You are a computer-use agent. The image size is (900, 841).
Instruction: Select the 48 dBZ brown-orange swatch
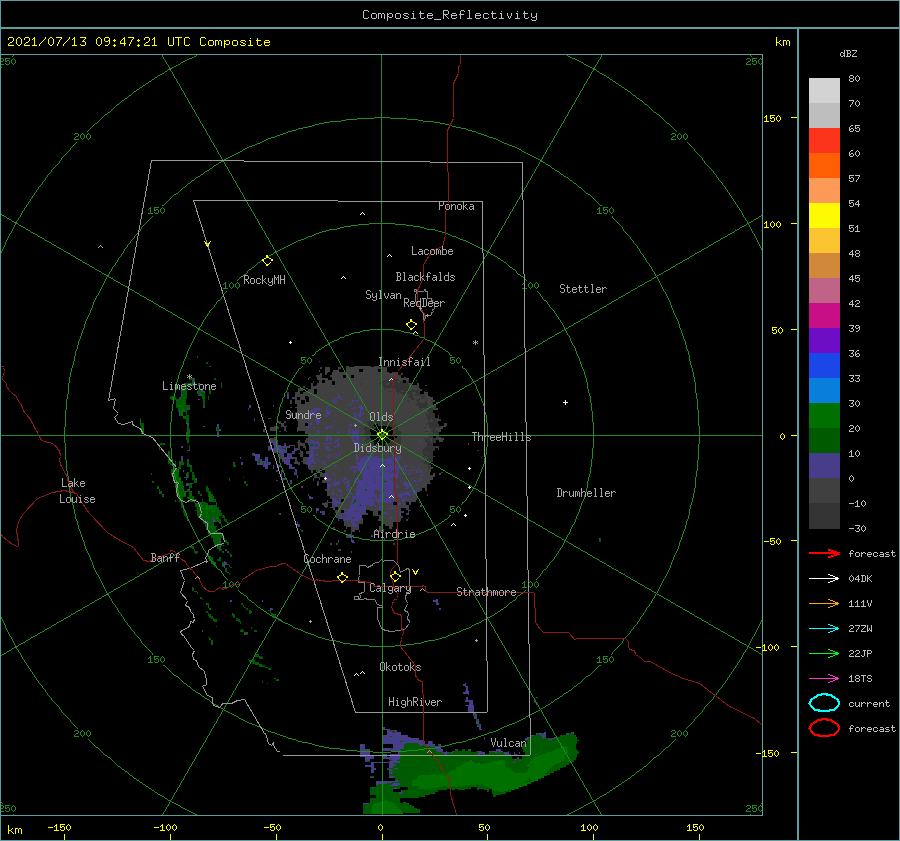click(x=824, y=265)
